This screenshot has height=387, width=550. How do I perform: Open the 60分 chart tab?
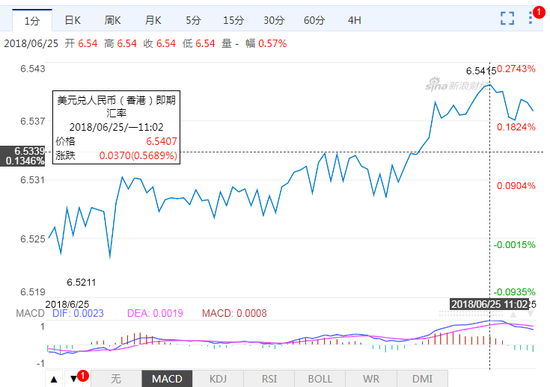(x=314, y=20)
